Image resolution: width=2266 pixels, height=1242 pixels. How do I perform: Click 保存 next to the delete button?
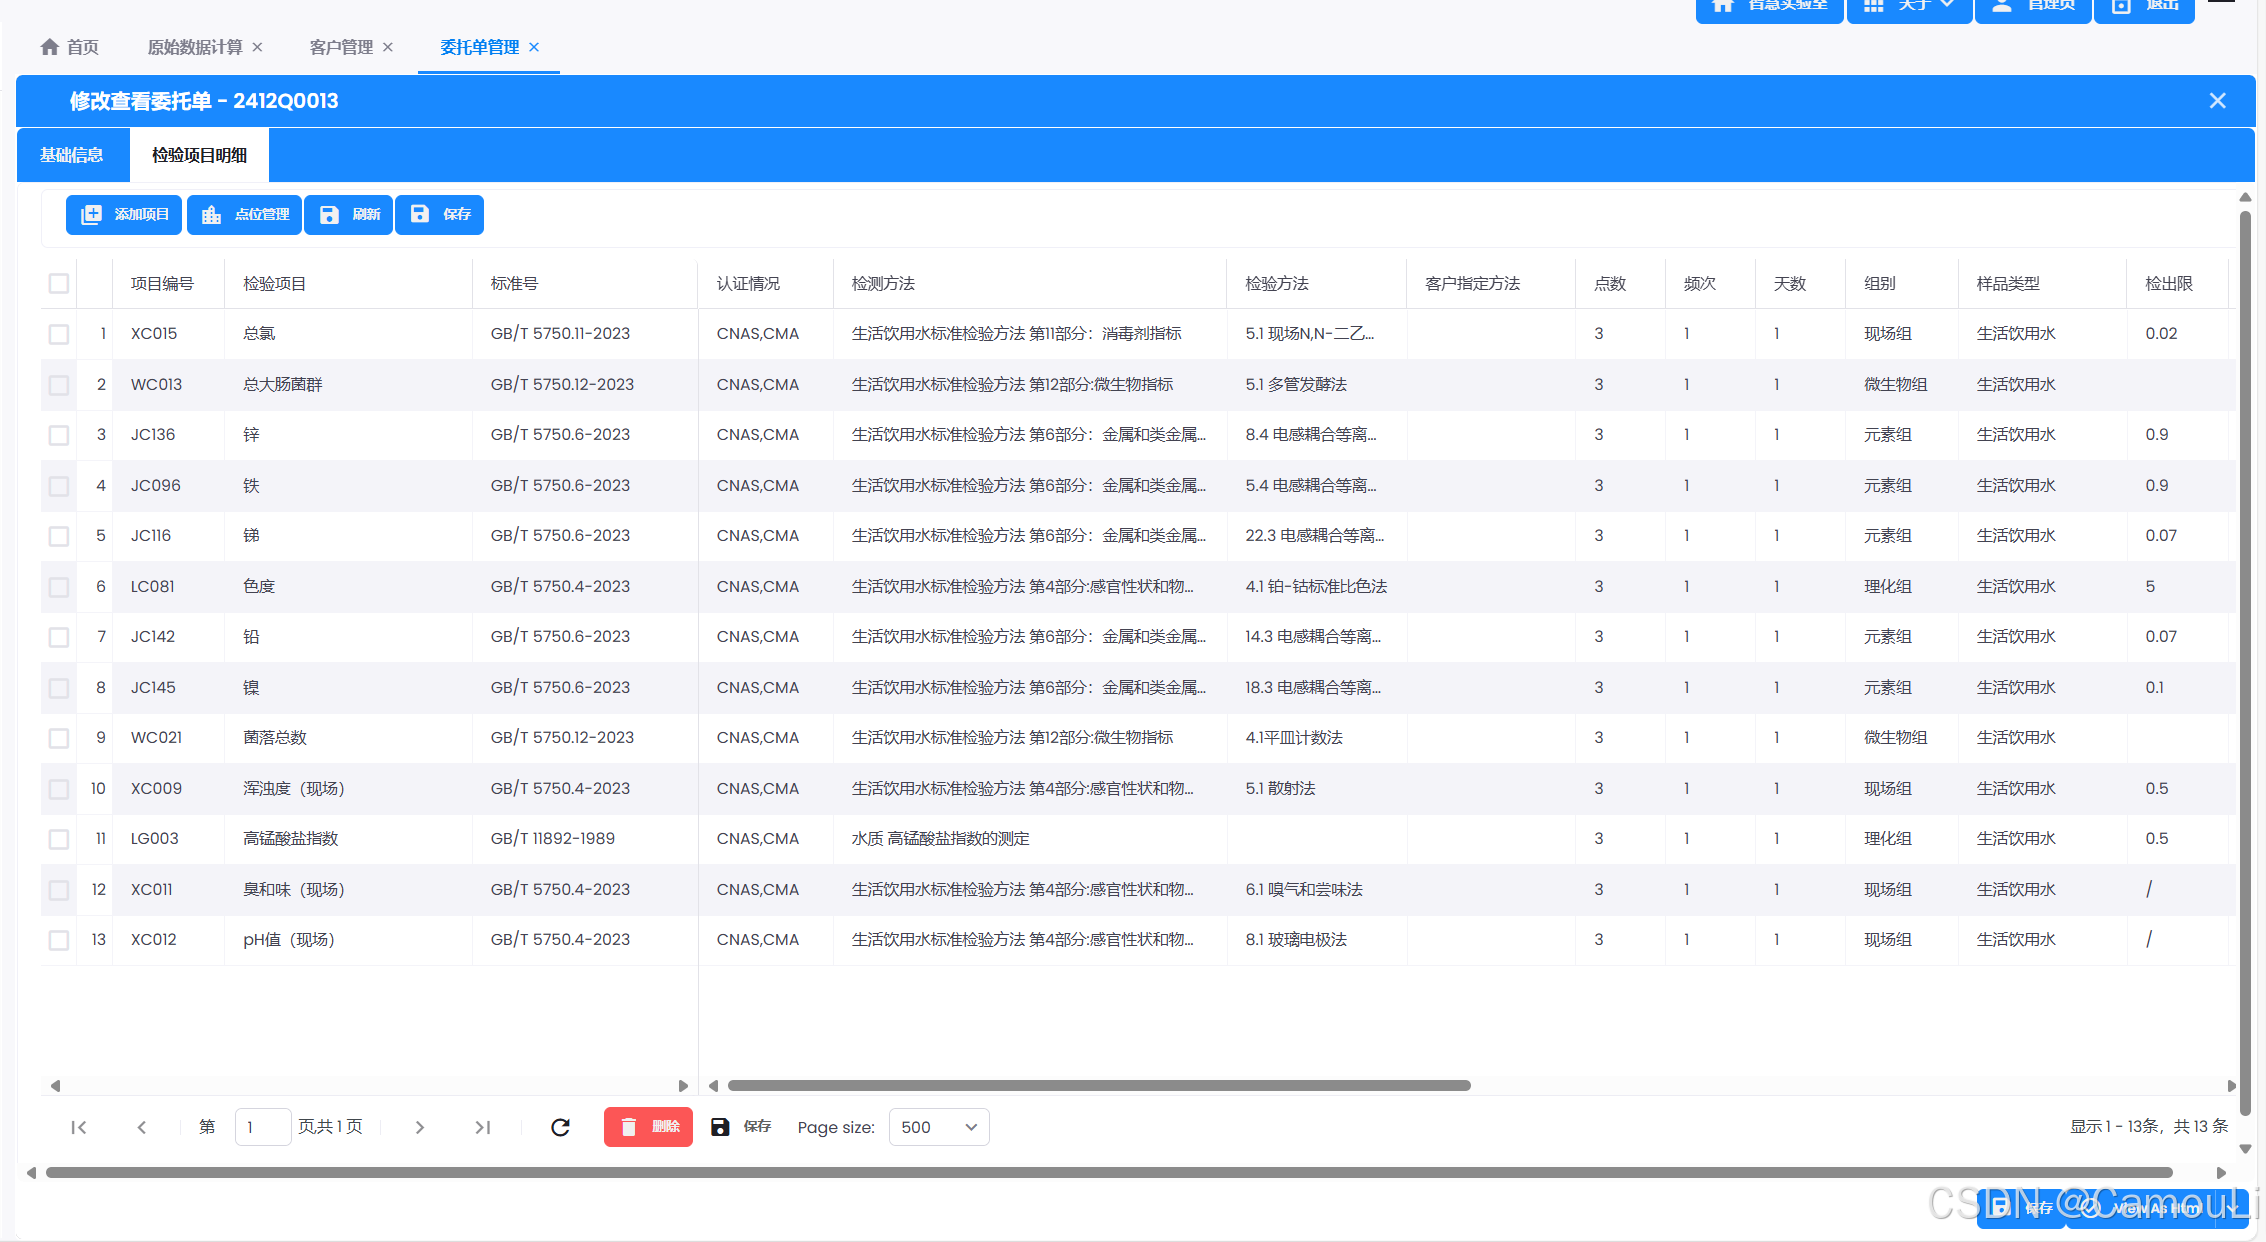click(x=741, y=1127)
